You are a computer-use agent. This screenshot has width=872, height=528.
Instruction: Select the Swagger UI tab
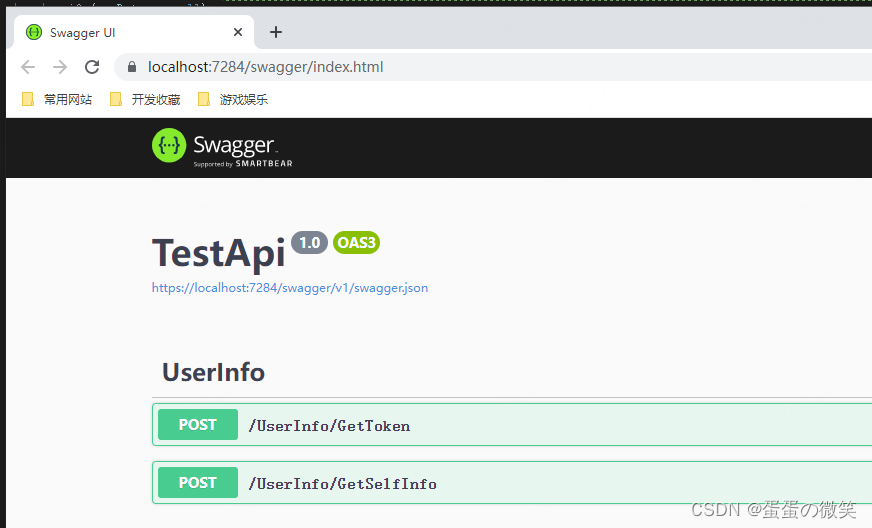coord(133,32)
